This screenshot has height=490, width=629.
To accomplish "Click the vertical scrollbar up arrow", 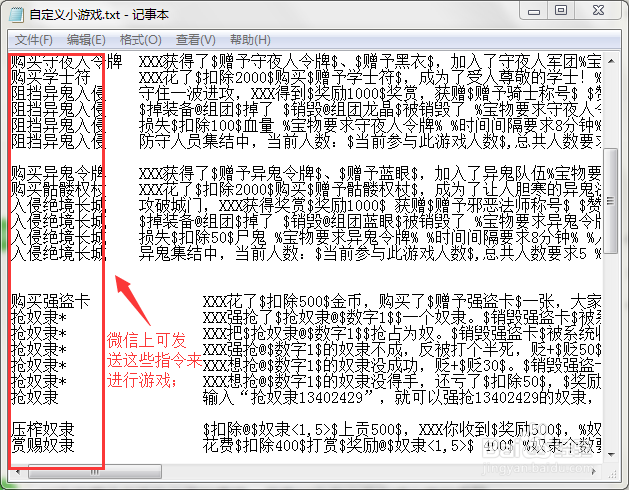I will pos(611,61).
